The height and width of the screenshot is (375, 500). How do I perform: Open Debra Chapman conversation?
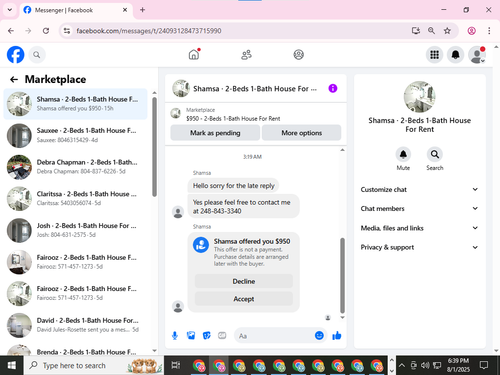coord(75,167)
